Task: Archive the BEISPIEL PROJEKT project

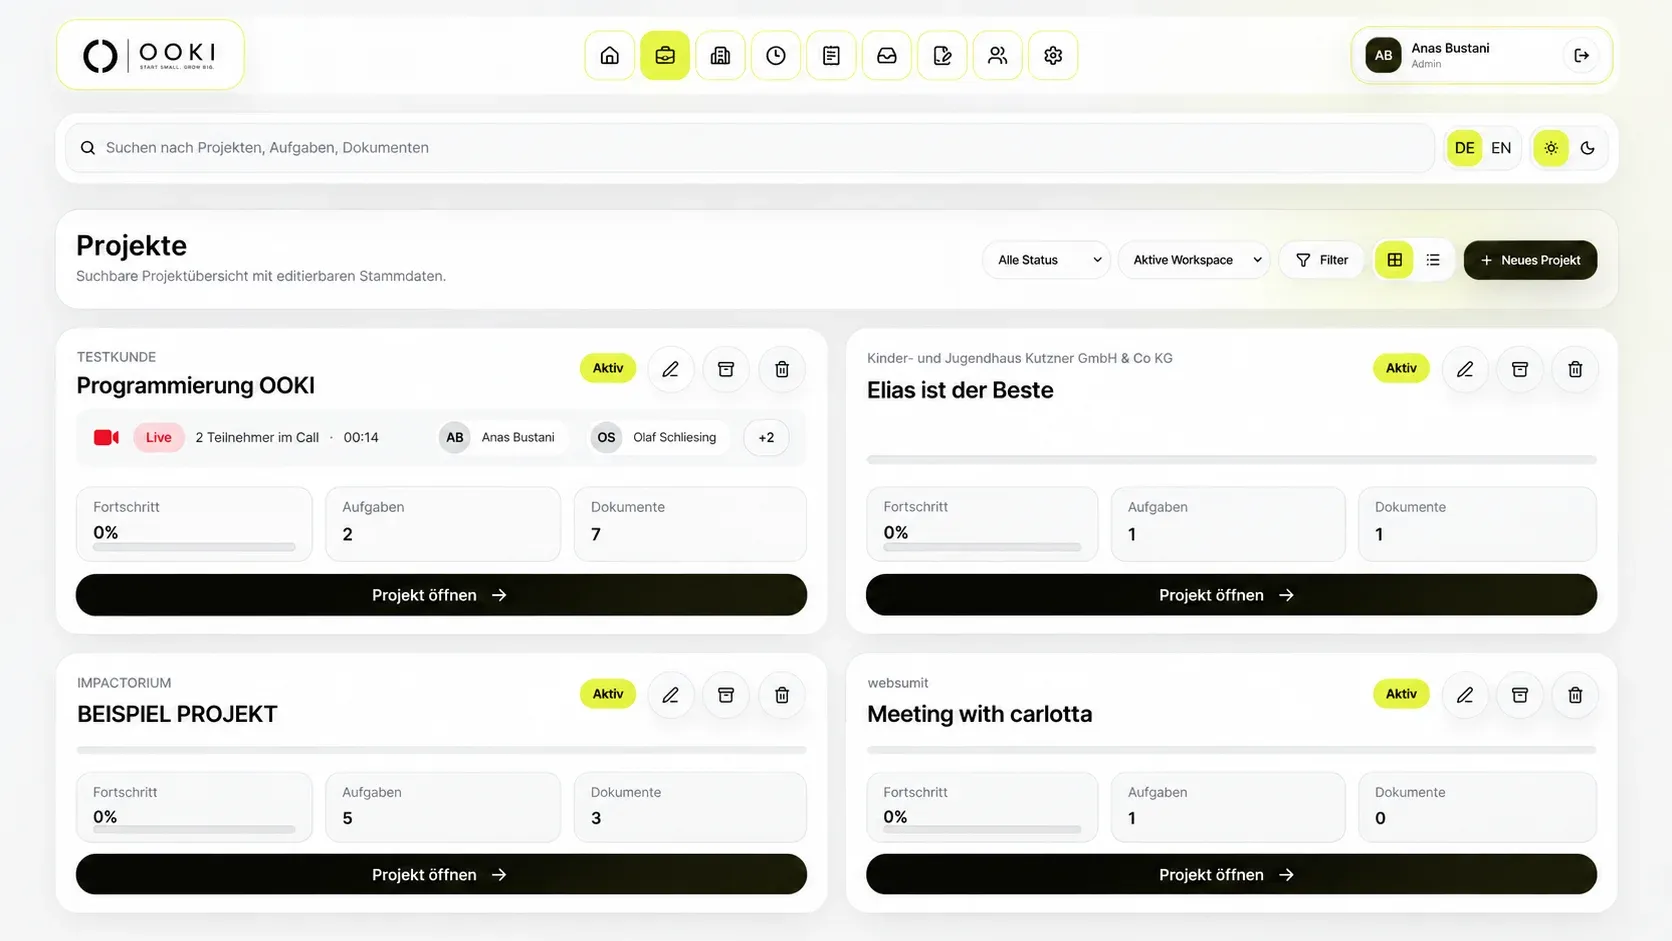Action: (x=726, y=695)
